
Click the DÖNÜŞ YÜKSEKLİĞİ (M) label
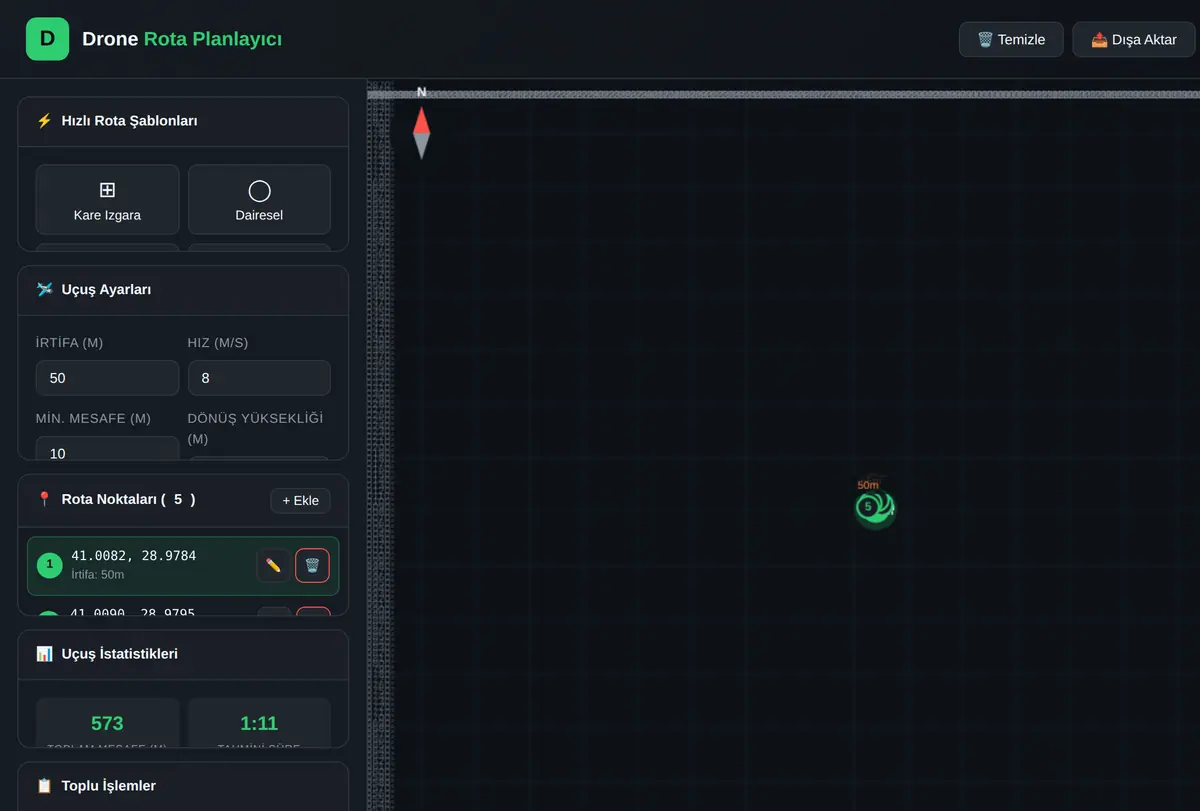tap(255, 429)
